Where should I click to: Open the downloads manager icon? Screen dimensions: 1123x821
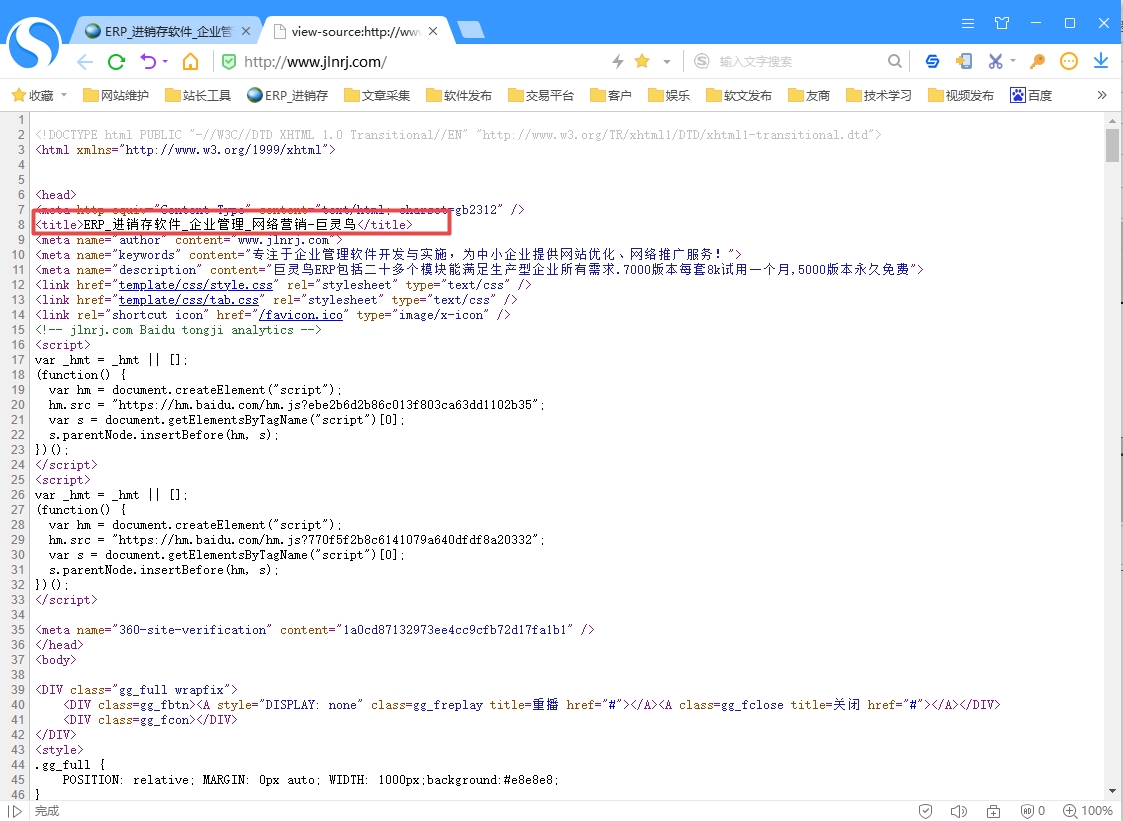[x=1101, y=62]
